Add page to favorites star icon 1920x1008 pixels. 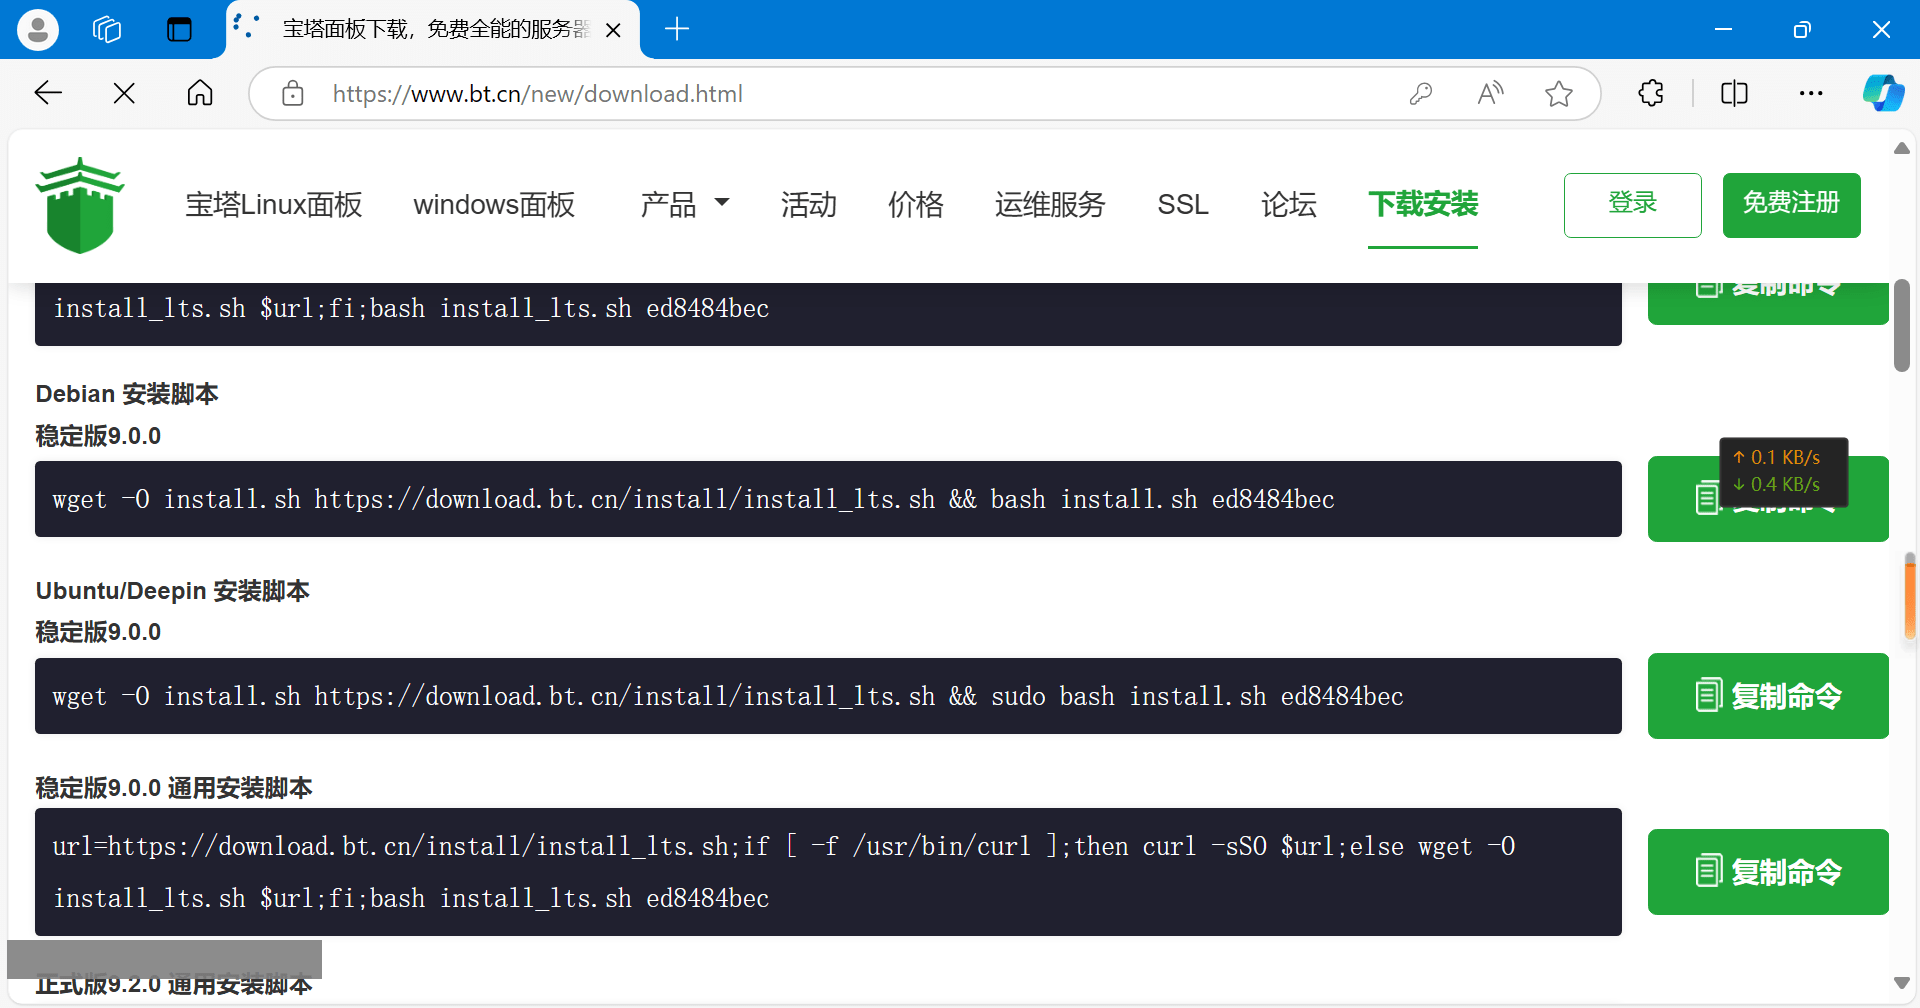tap(1558, 94)
